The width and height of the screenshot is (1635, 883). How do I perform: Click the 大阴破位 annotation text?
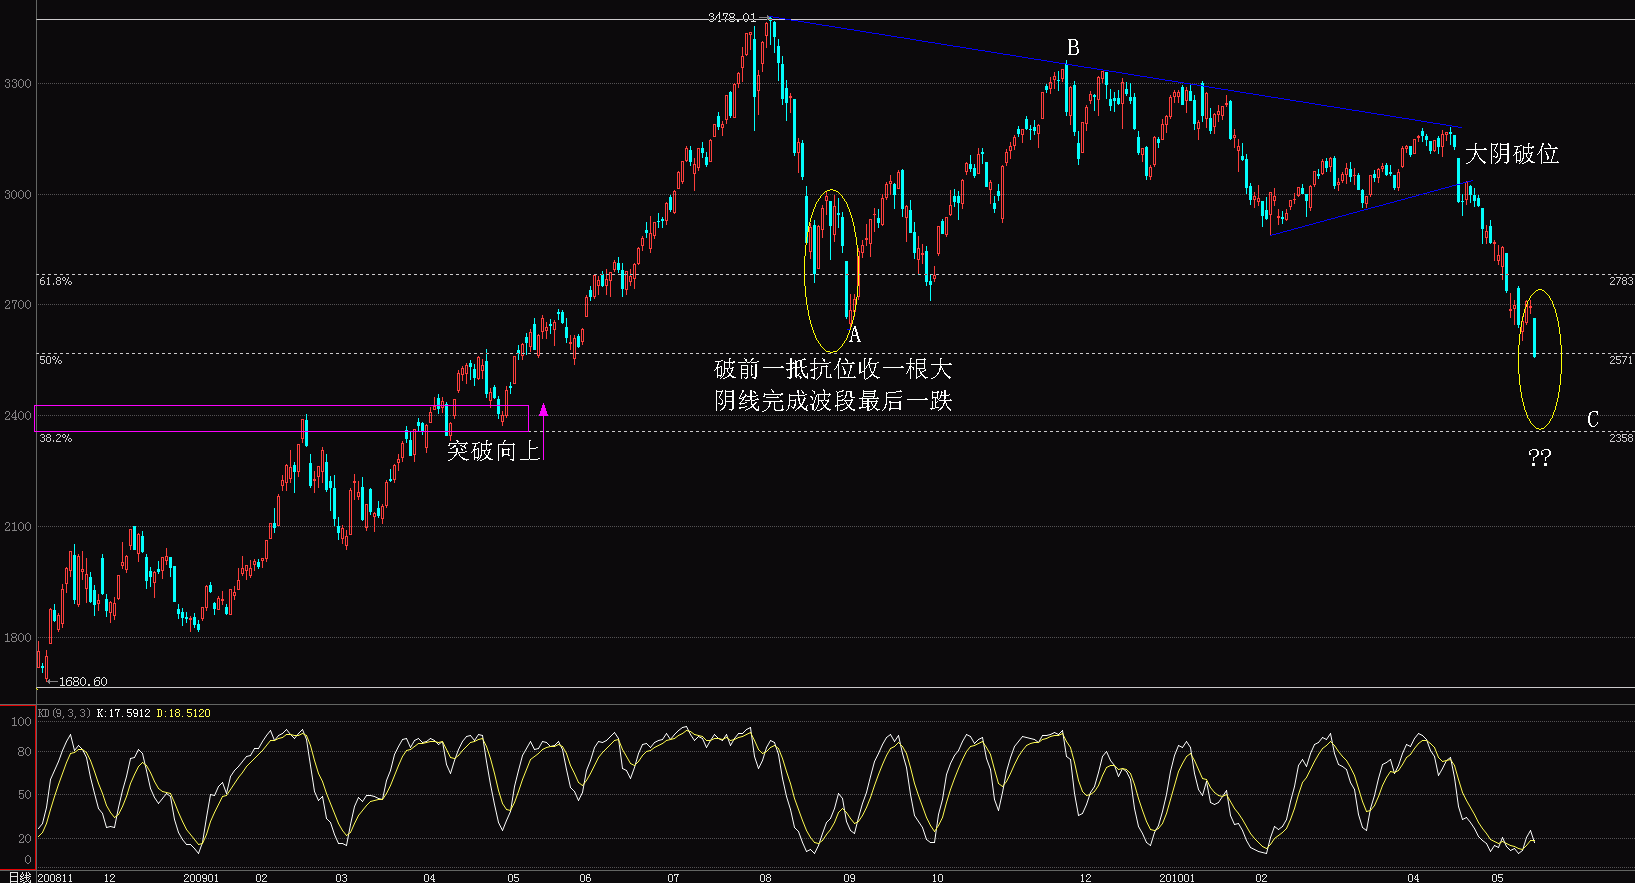[1512, 154]
